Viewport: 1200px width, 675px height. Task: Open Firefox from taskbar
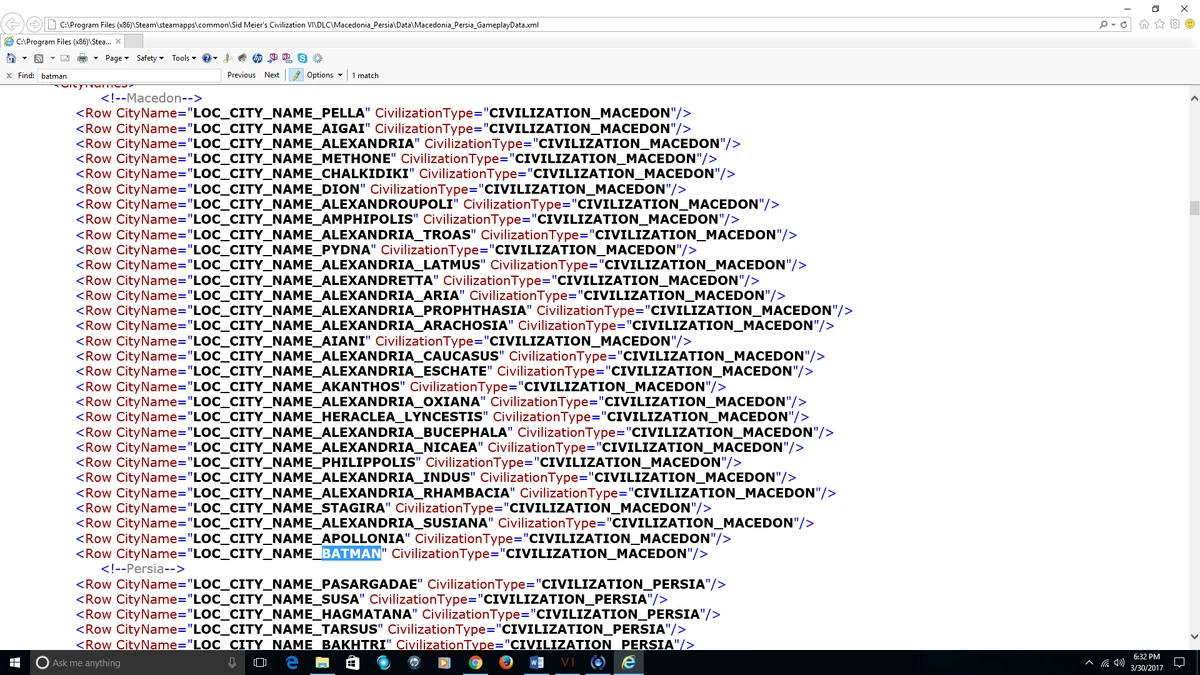pos(506,662)
